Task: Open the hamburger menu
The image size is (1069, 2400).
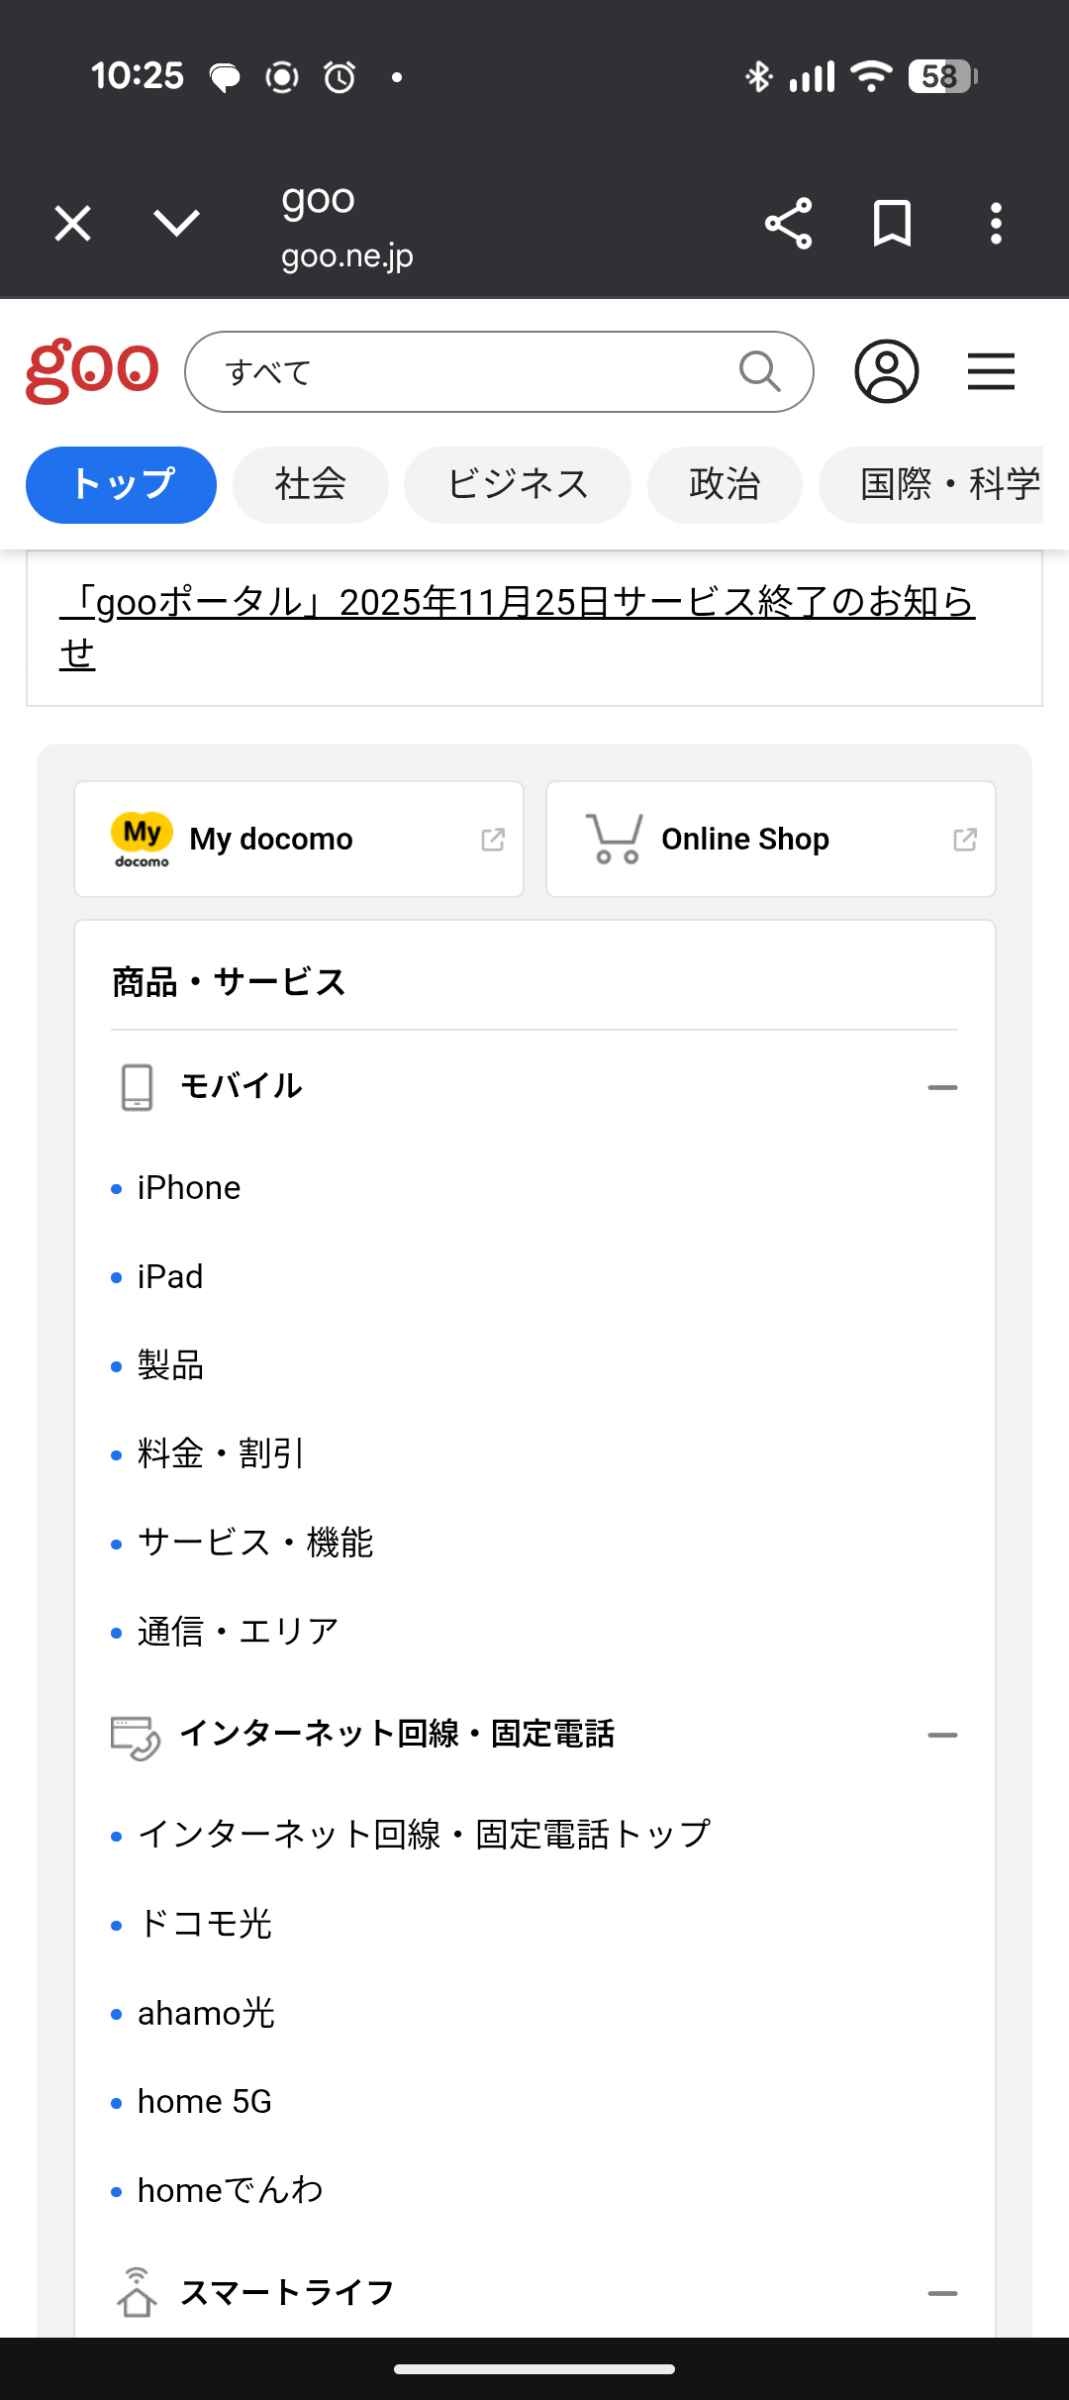Action: coord(990,371)
